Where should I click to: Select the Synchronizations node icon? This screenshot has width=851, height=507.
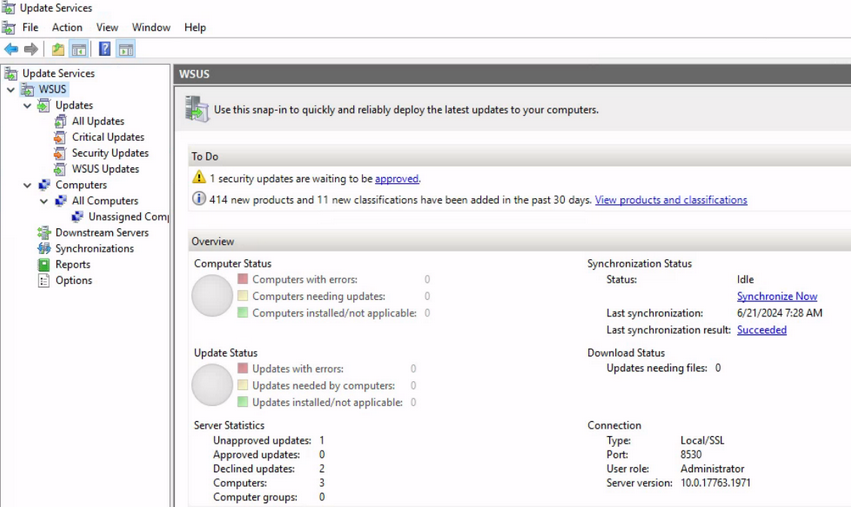[x=44, y=249]
